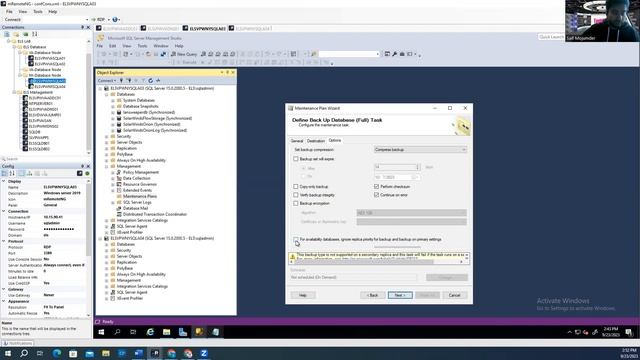This screenshot has width=640, height=360.
Task: Click the host taskbar Chrome icon
Action: point(171,353)
